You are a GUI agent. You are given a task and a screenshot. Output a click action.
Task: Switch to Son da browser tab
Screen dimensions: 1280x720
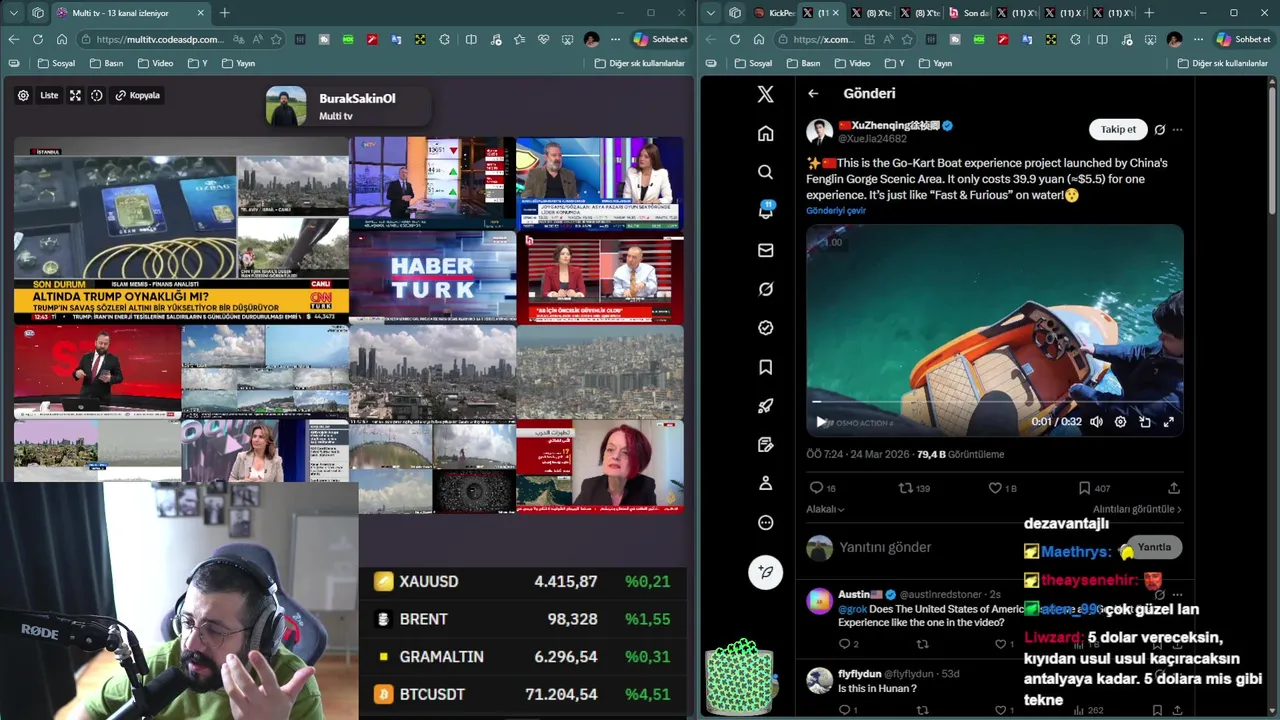click(969, 13)
